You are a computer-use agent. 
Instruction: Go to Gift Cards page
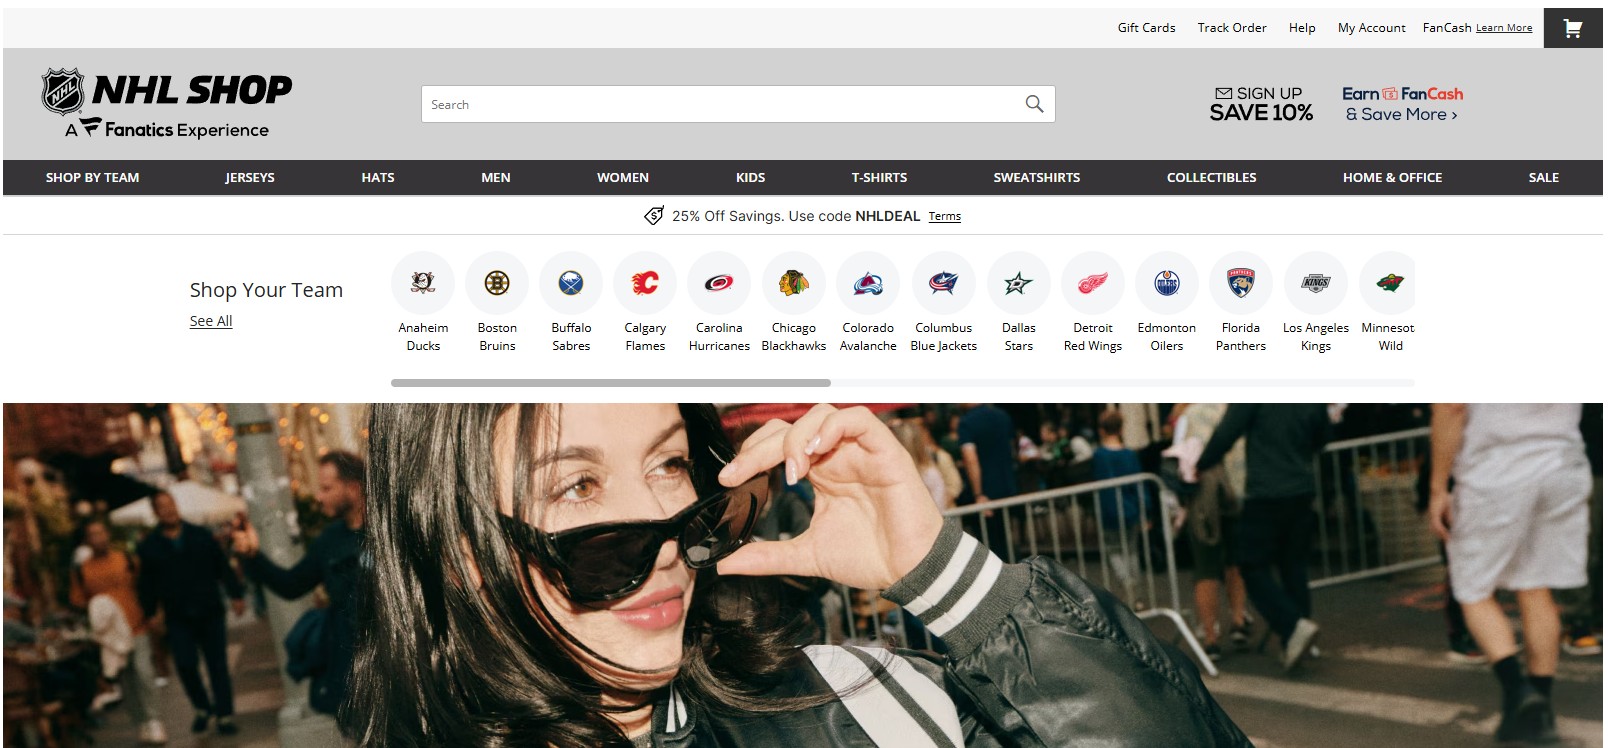coord(1146,28)
